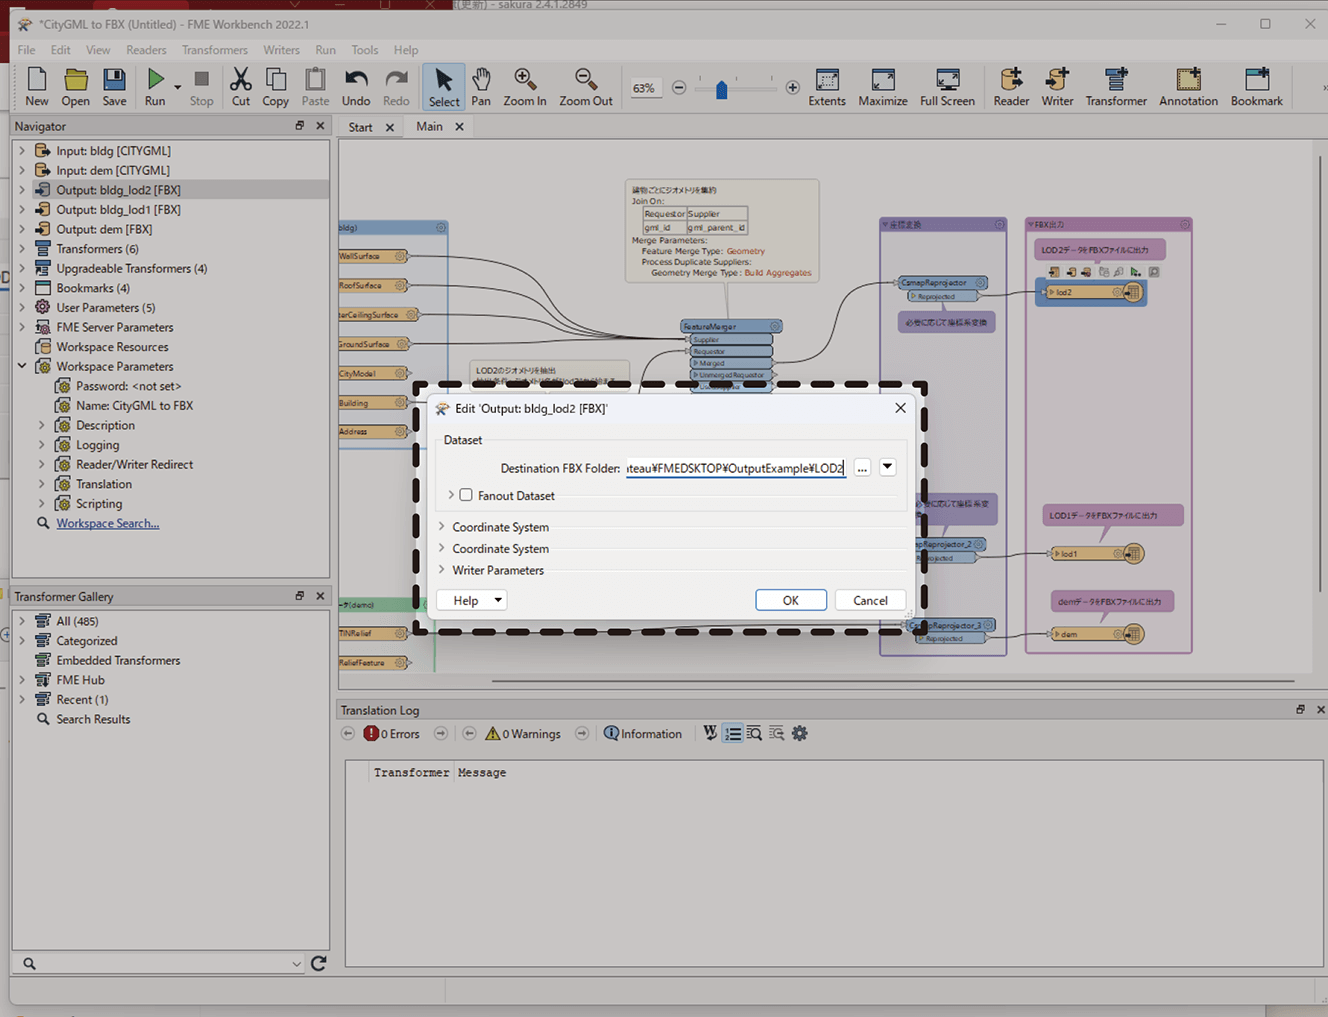1328x1017 pixels.
Task: Add a Reader using the toolbar icon
Action: [x=1011, y=86]
